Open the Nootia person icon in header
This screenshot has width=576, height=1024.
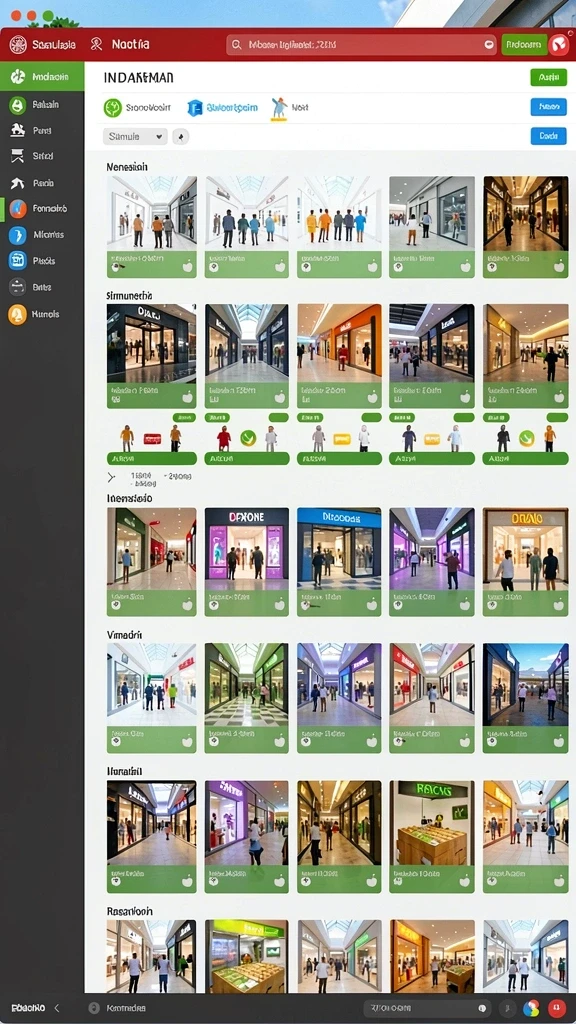[x=97, y=44]
